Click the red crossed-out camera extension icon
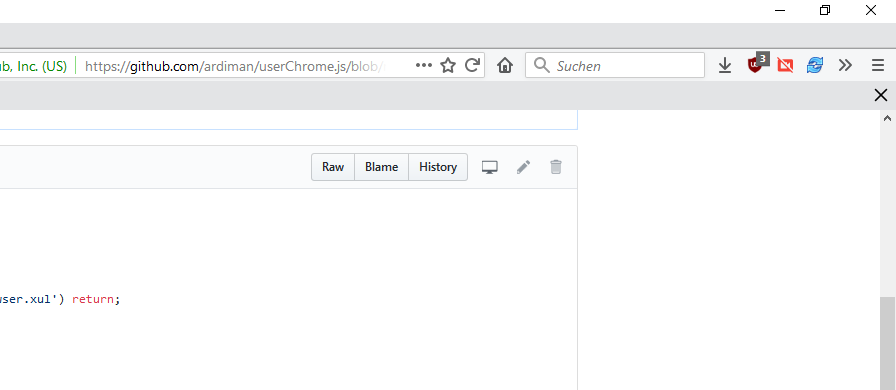 (785, 66)
